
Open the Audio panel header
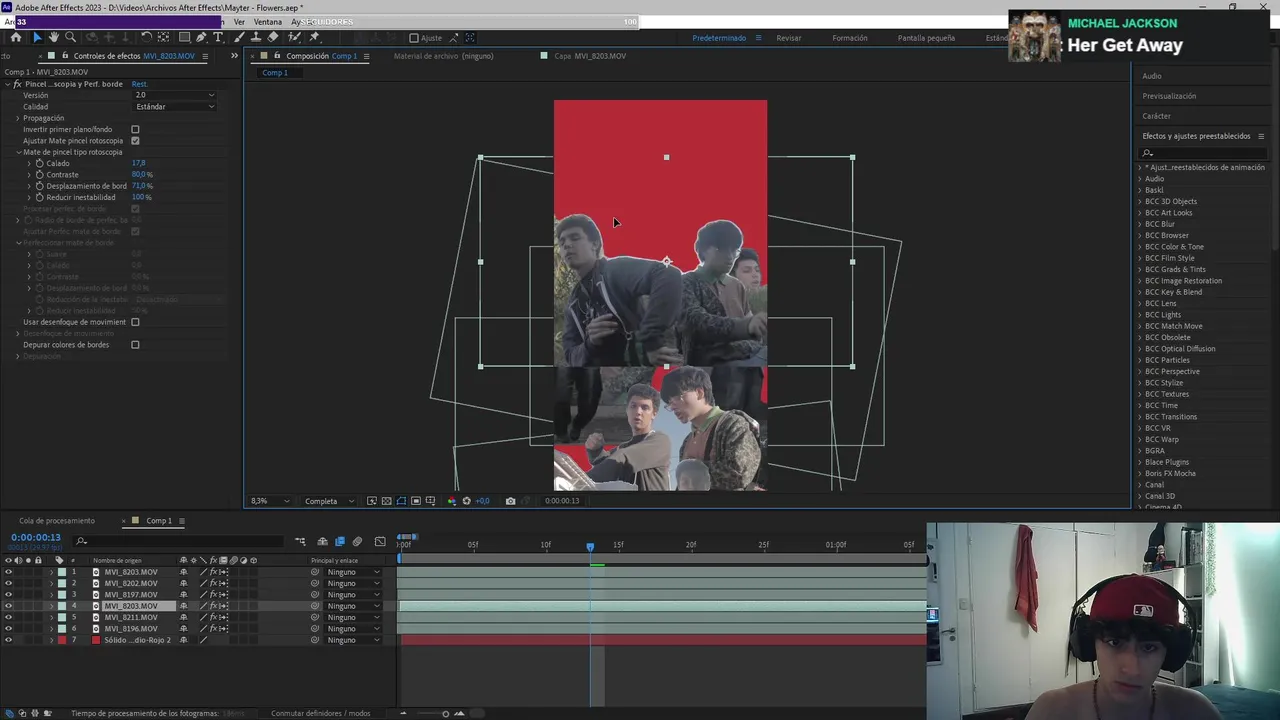coord(1152,76)
